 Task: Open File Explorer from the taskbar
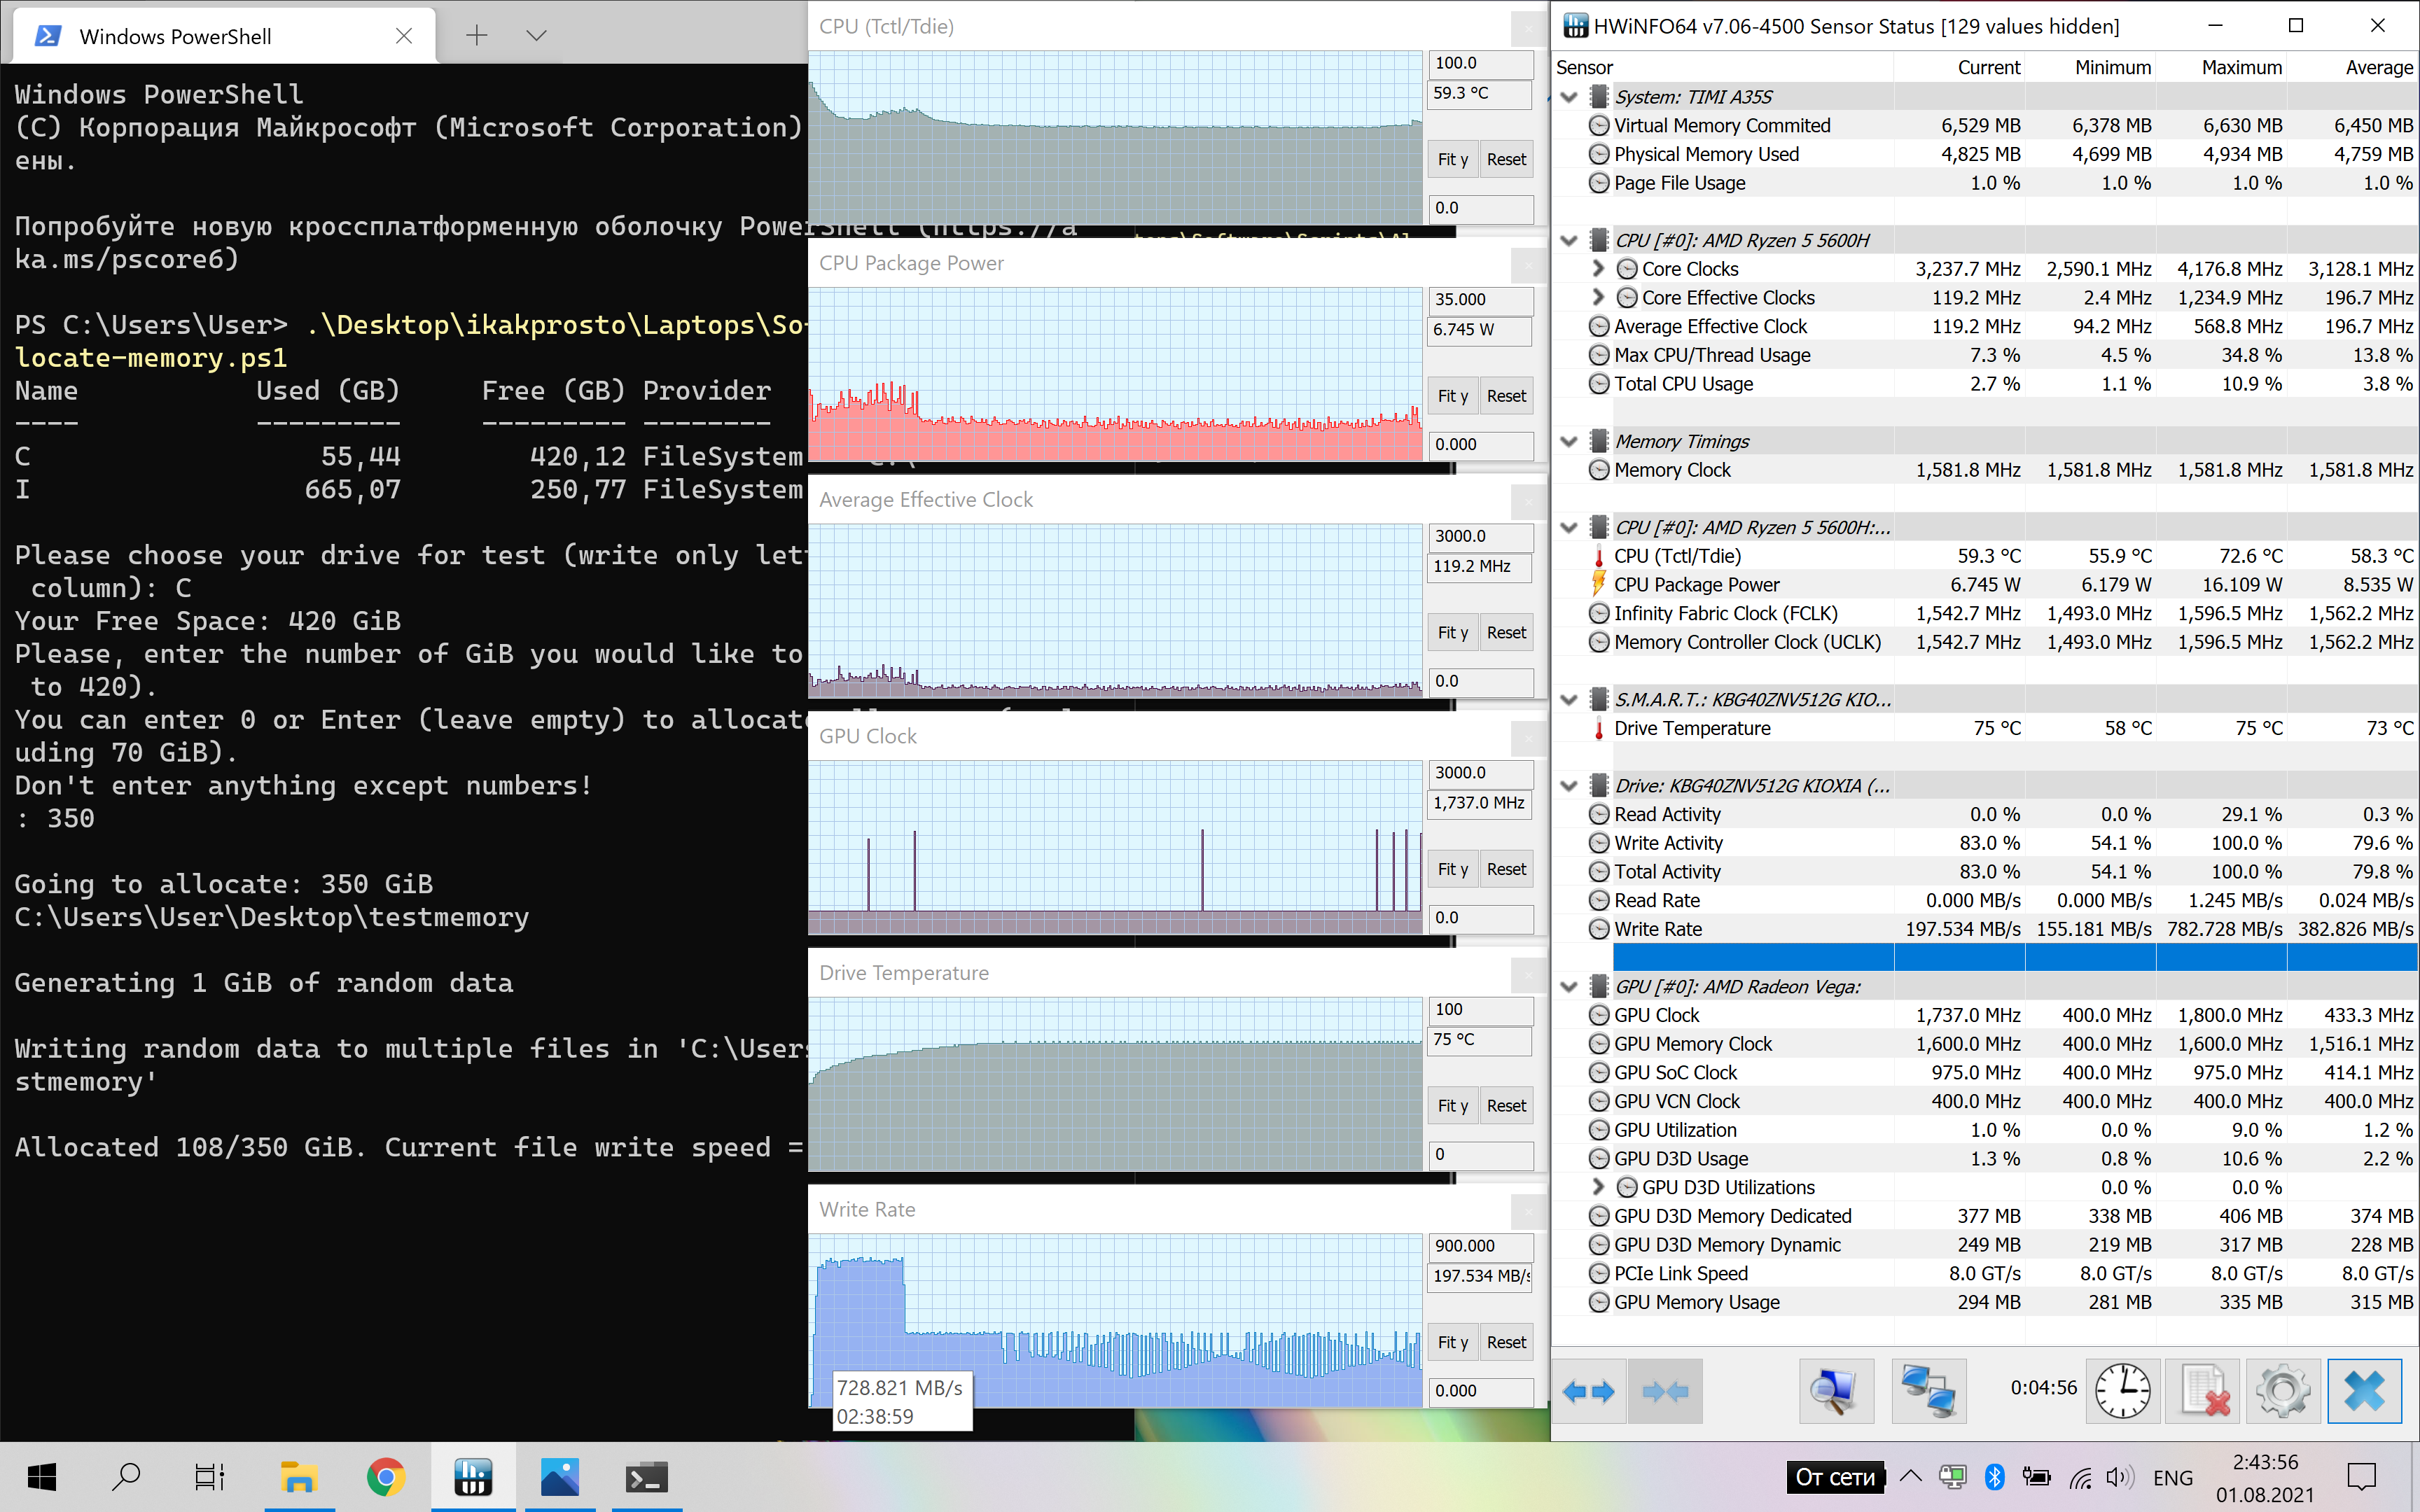click(x=298, y=1477)
